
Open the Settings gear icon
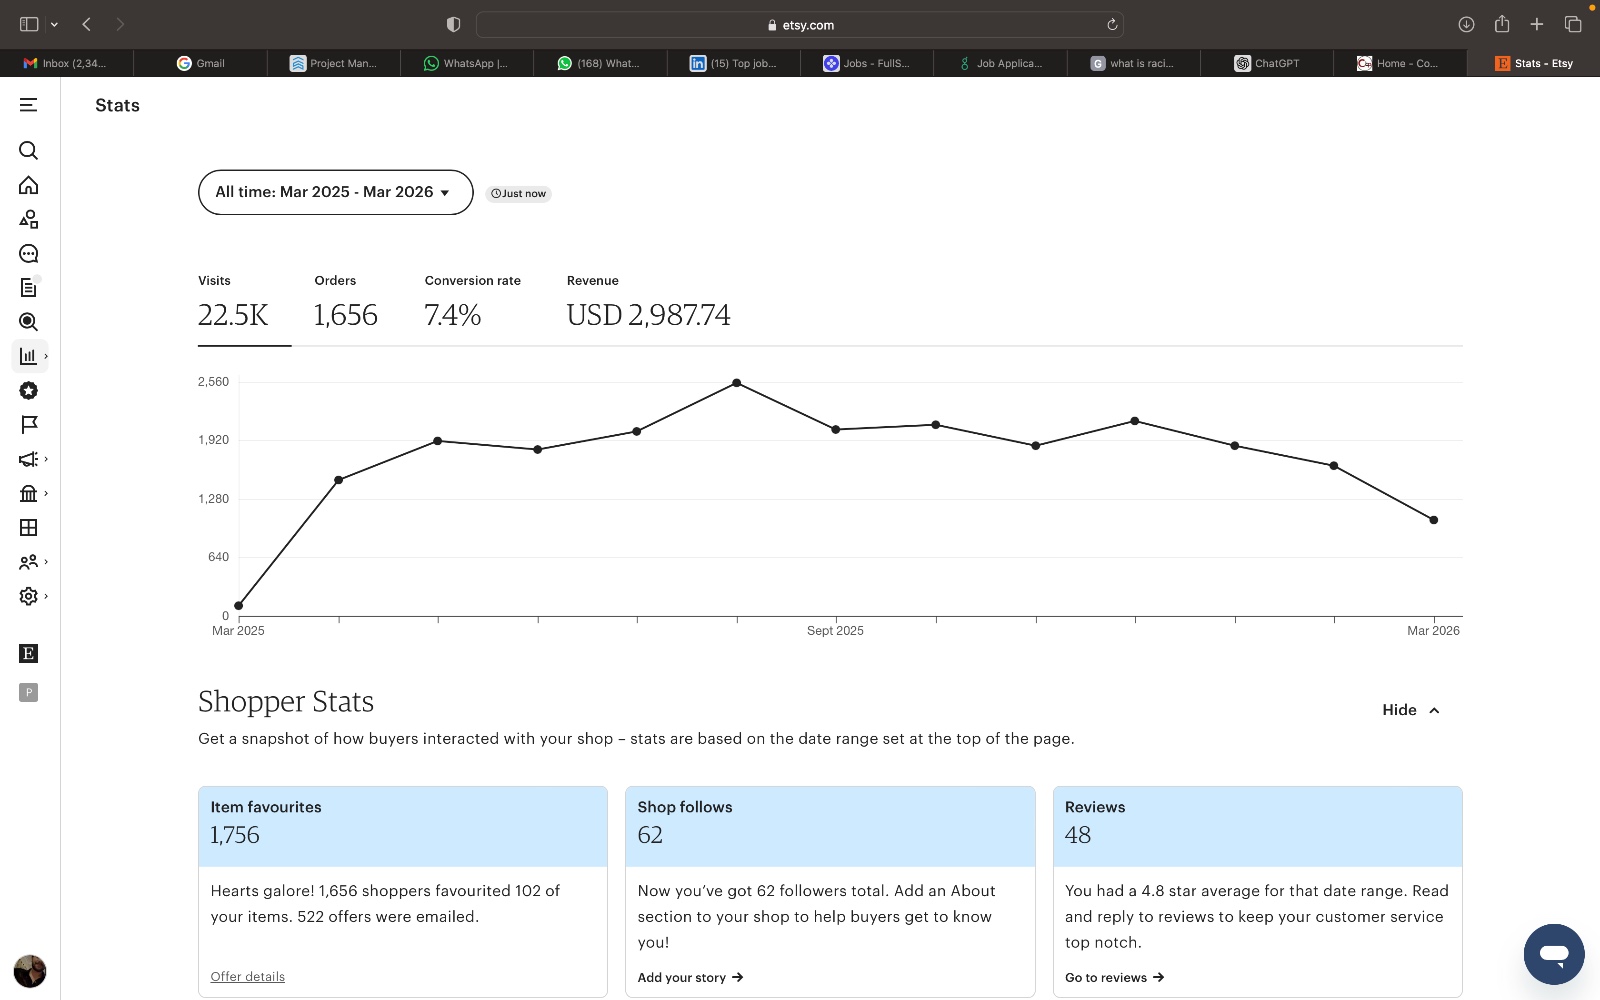[x=29, y=596]
